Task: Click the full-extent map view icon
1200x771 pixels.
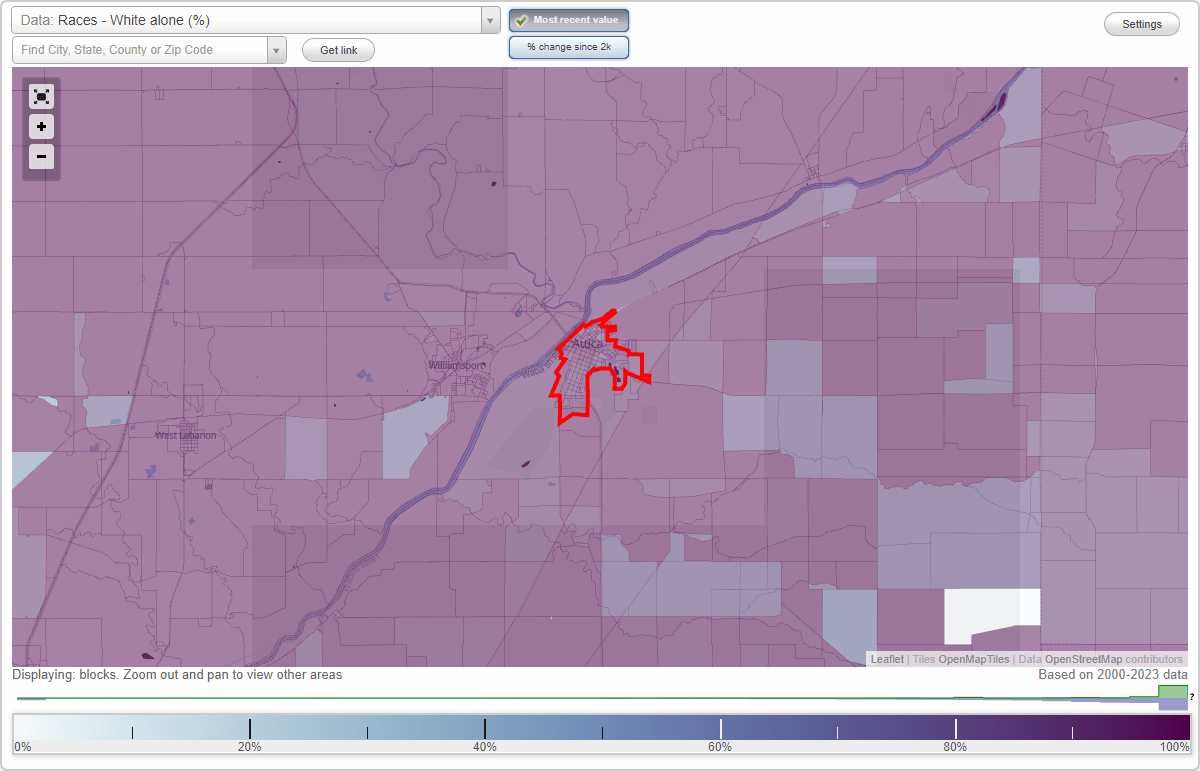Action: [41, 96]
